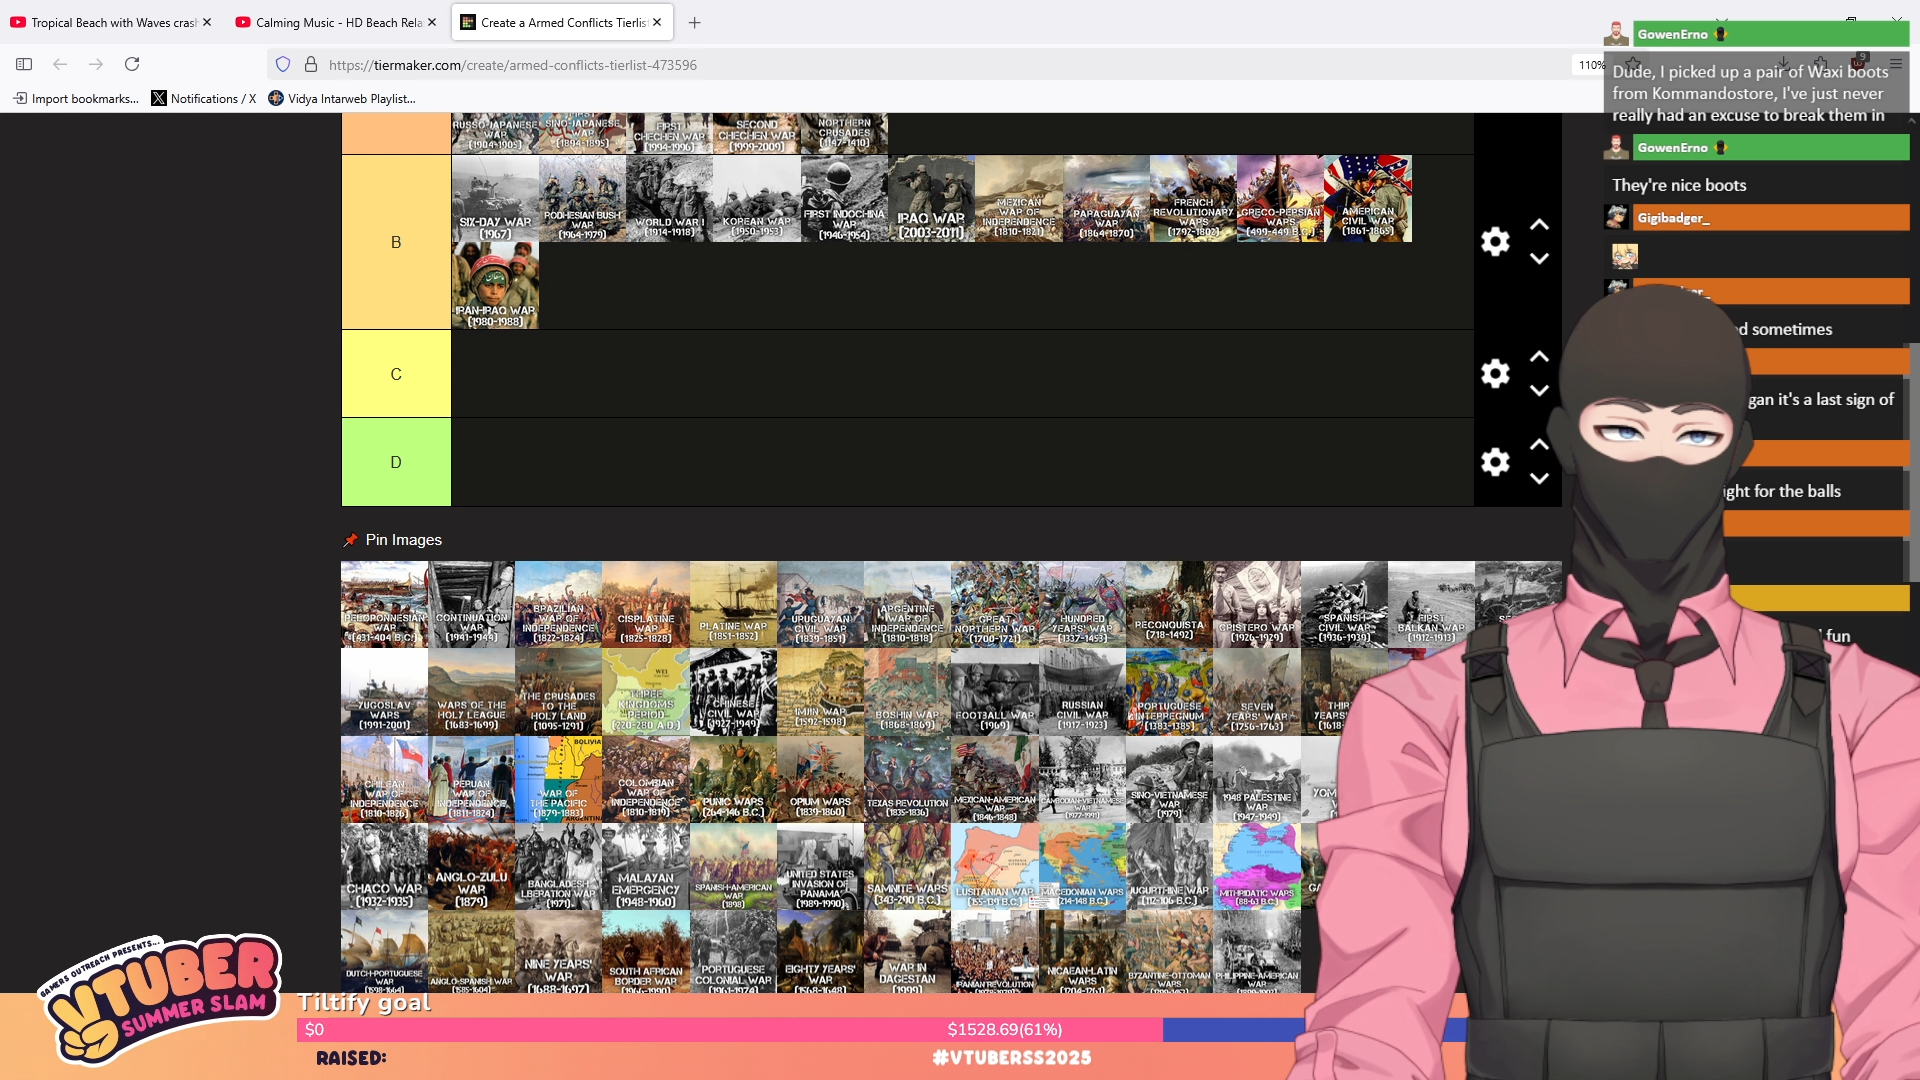Select Paraguayan War image
Screen dimensions: 1920x1080
point(1106,198)
